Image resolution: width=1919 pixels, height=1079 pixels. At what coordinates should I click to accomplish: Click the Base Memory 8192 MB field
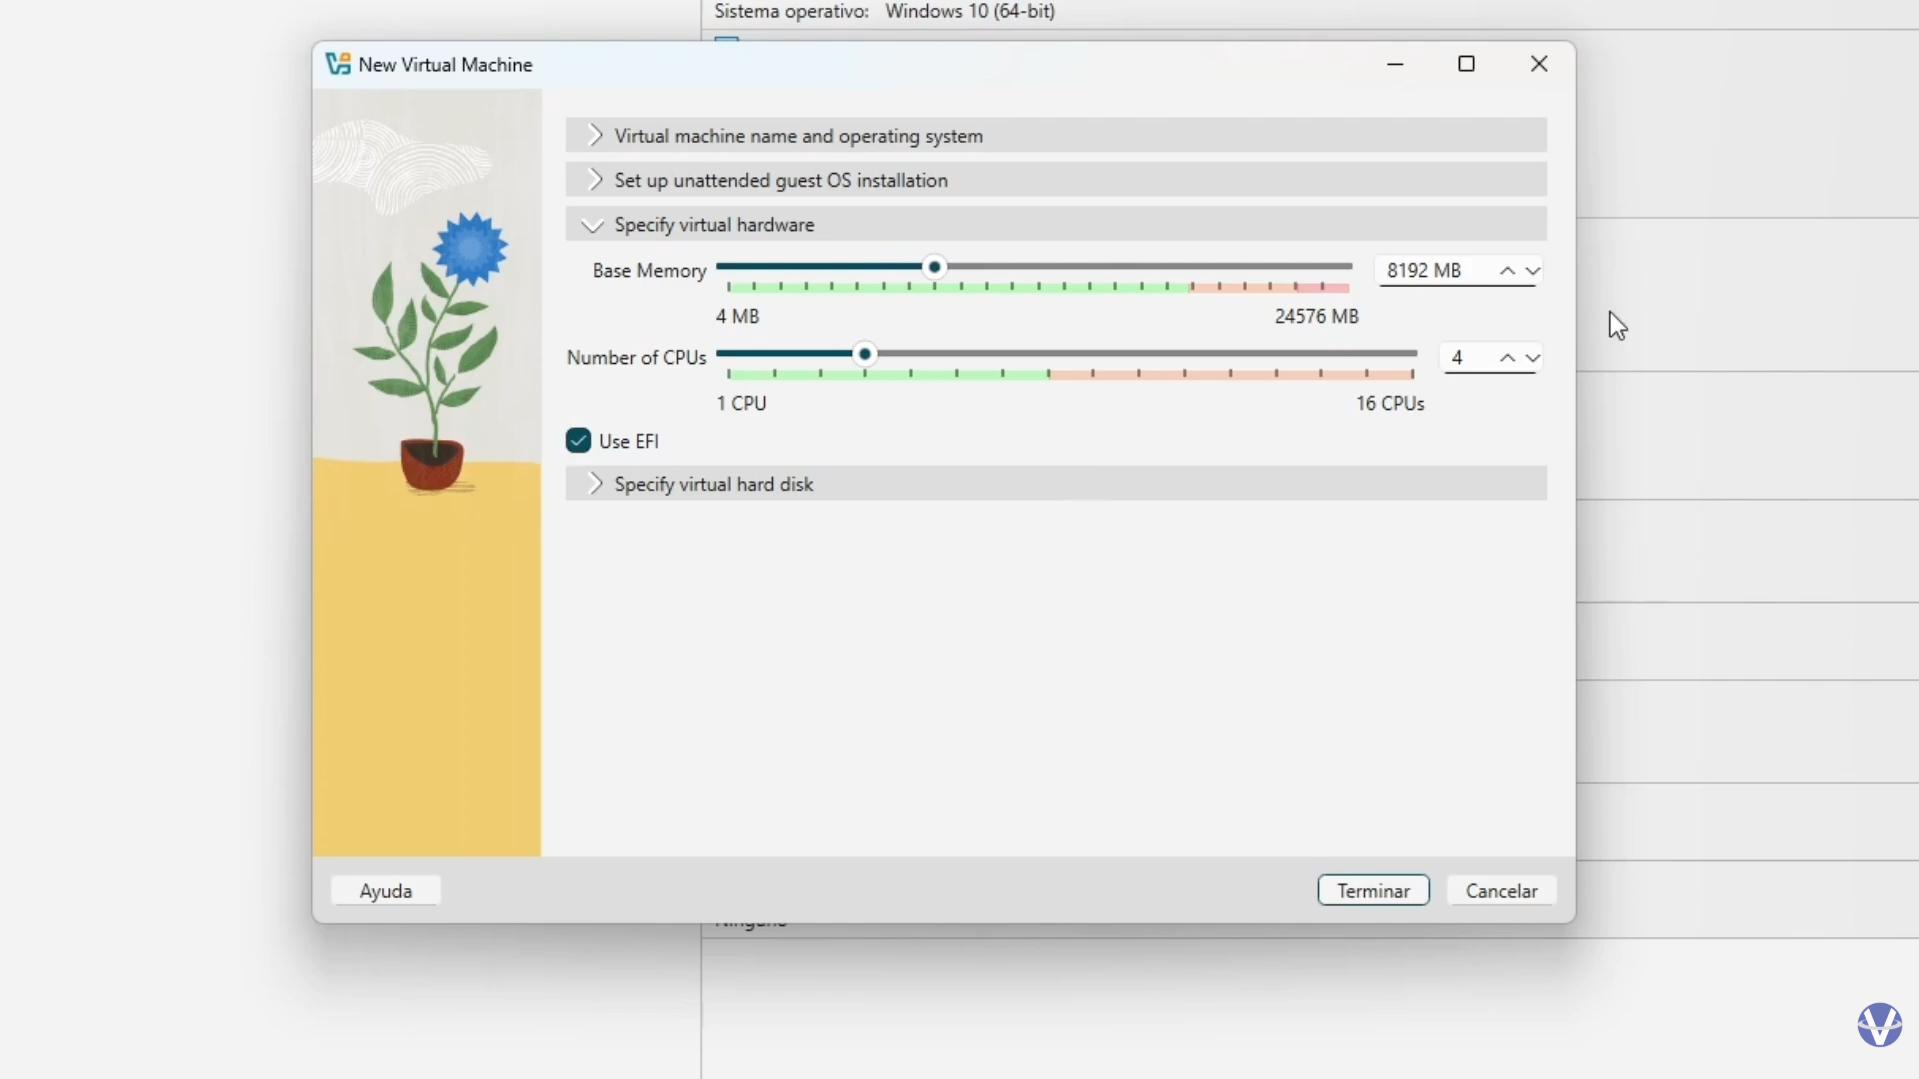click(x=1434, y=271)
